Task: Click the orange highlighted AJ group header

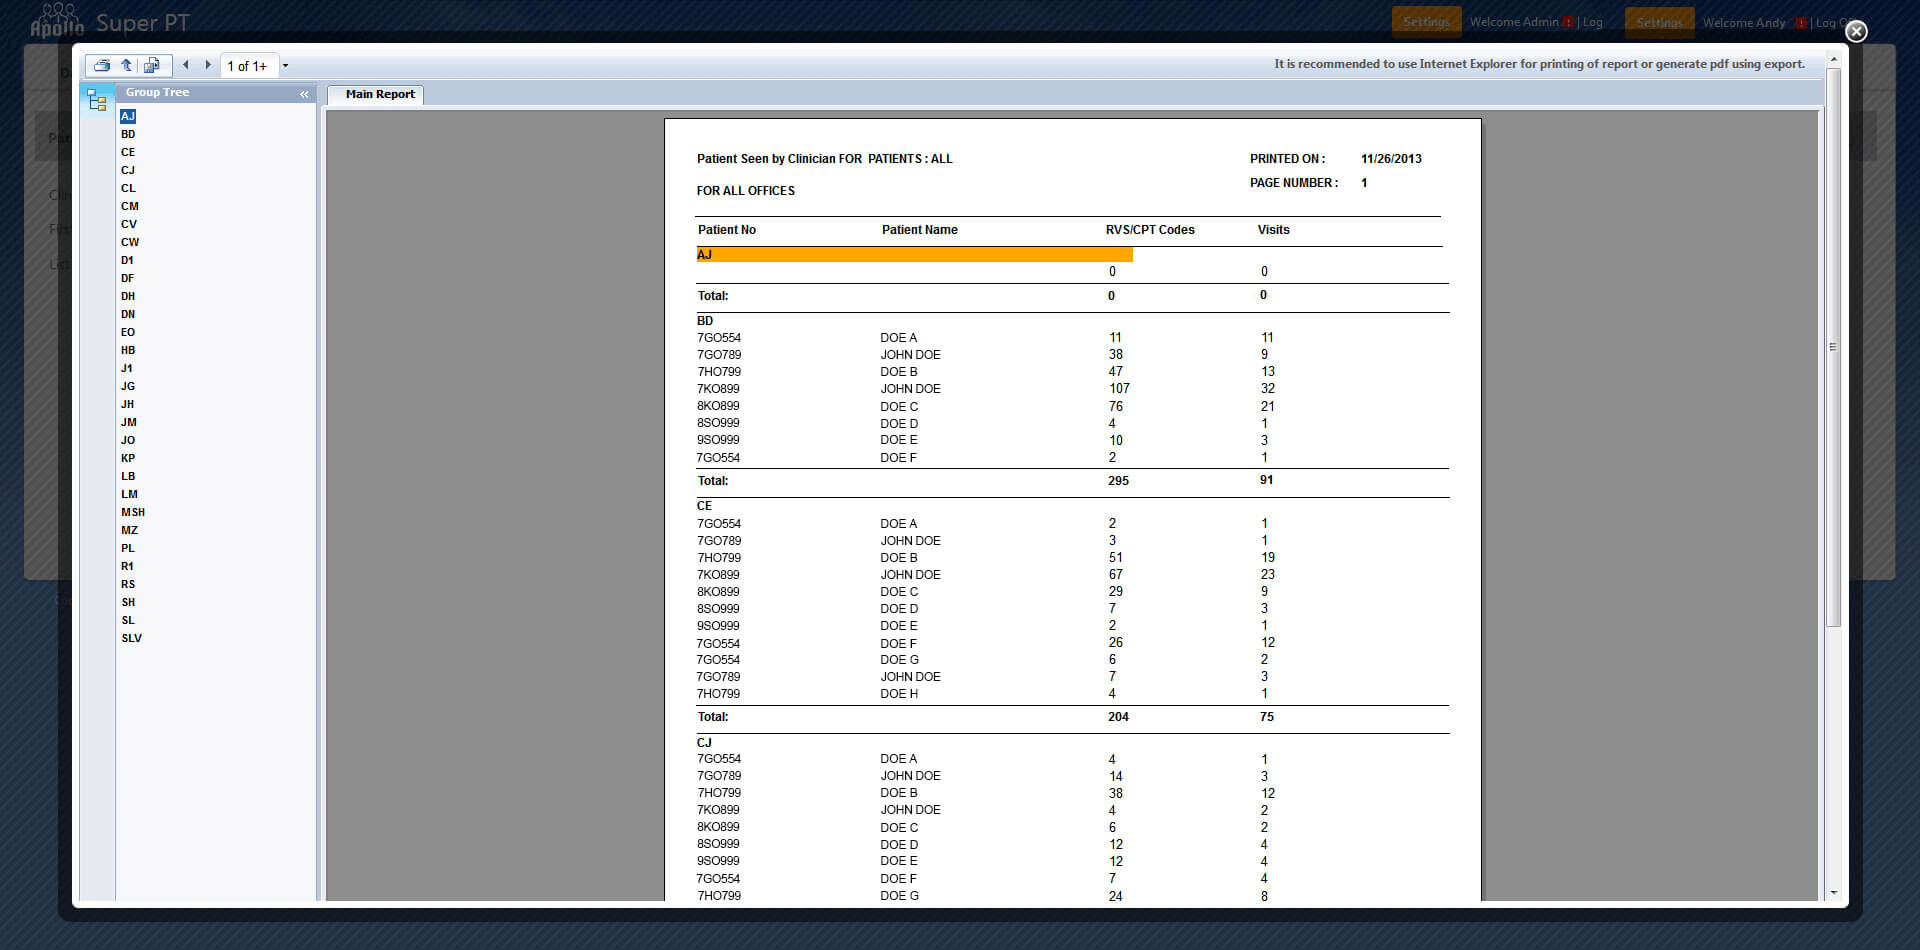Action: tap(913, 255)
